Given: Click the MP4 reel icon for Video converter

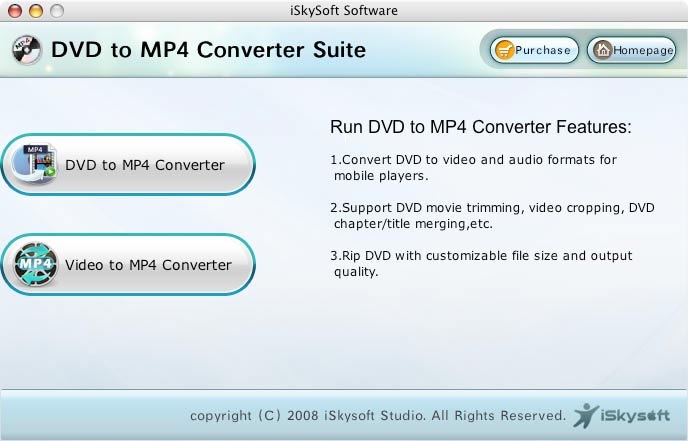Looking at the screenshot, I should pos(35,264).
